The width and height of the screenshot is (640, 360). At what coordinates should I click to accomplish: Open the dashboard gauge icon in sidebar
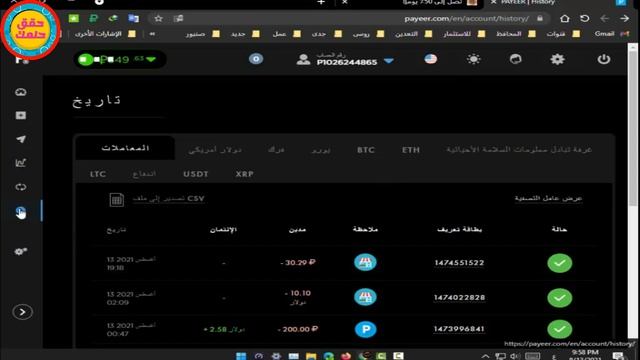(x=21, y=92)
